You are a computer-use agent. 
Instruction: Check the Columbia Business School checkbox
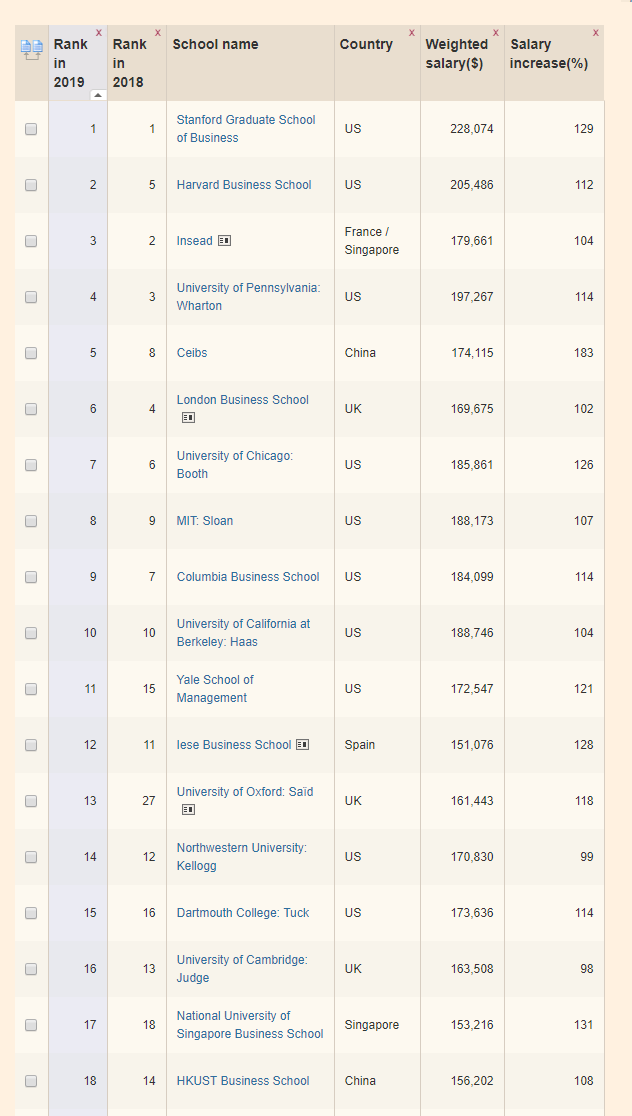[x=31, y=577]
